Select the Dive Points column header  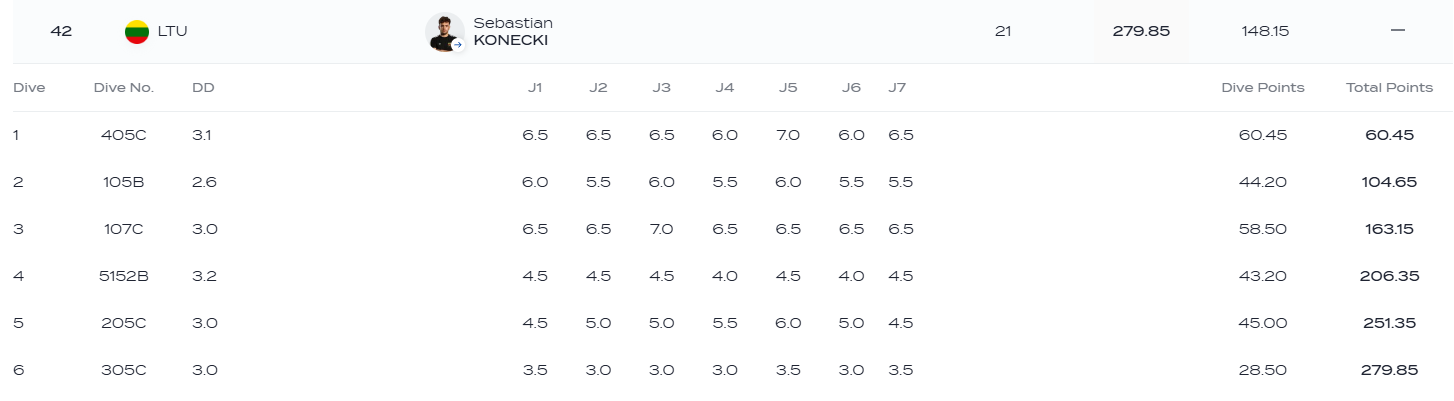(1262, 88)
